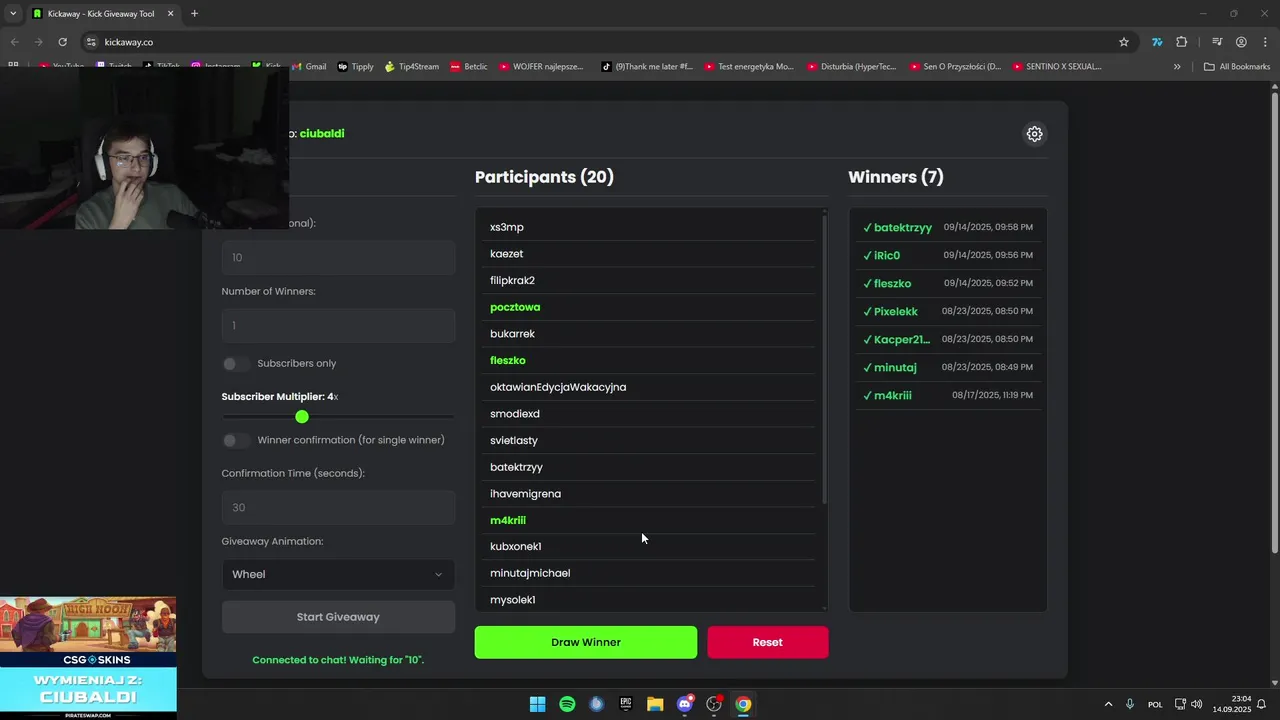This screenshot has width=1280, height=720.
Task: Click the Confirmation Time seconds field
Action: [x=338, y=508]
